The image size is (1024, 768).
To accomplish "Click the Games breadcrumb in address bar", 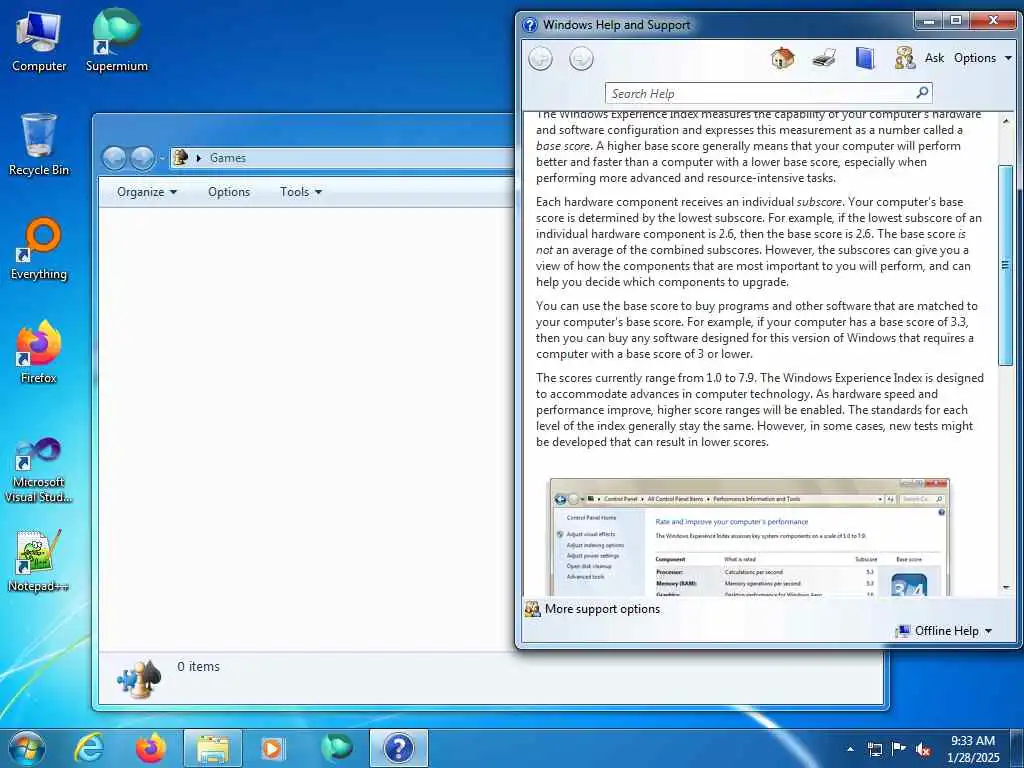I will click(228, 158).
